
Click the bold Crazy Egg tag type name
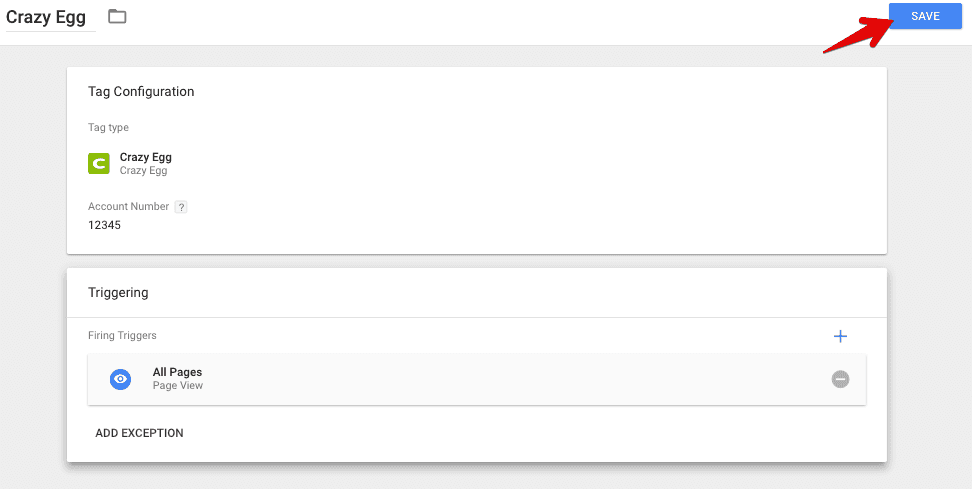(145, 157)
